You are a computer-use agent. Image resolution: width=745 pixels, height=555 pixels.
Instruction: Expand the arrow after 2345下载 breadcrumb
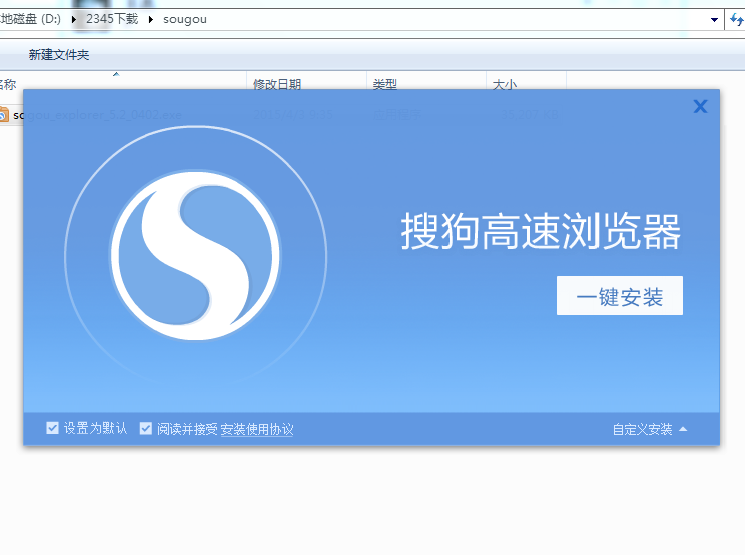point(151,19)
